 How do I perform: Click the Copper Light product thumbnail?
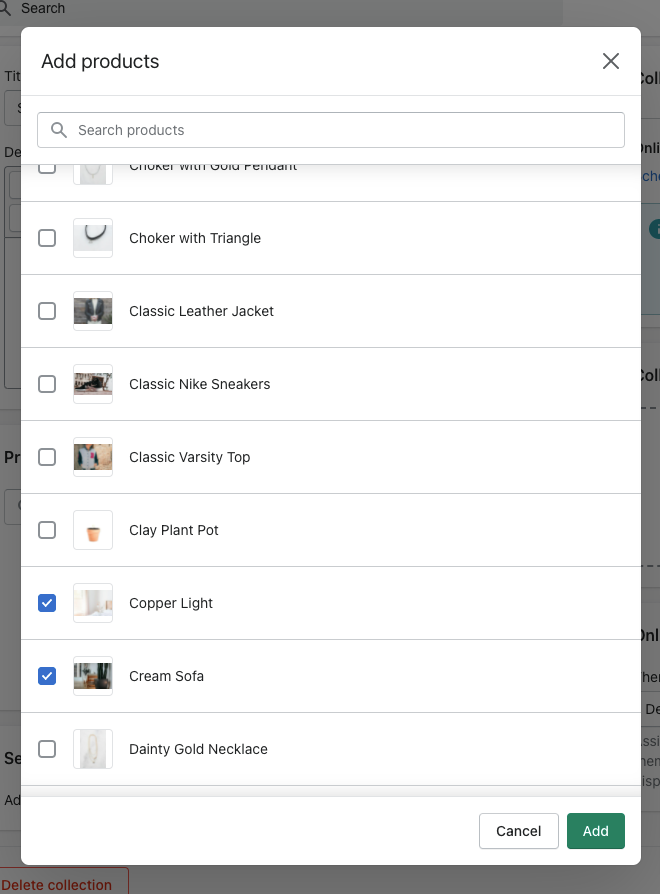[93, 603]
